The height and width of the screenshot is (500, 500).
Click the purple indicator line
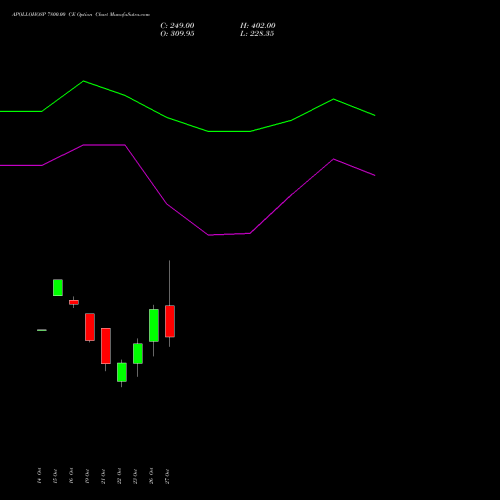point(187,219)
